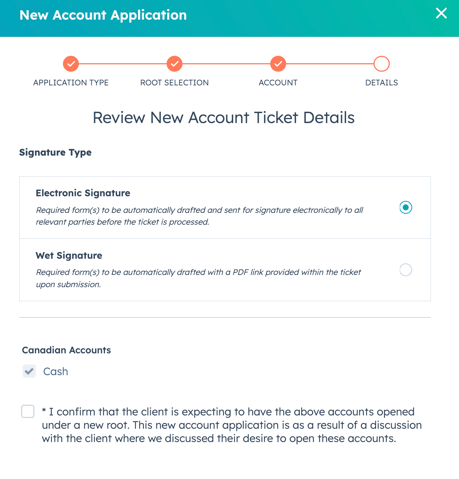Toggle the Cash account checkbox
Image resolution: width=459 pixels, height=479 pixels.
pos(29,371)
